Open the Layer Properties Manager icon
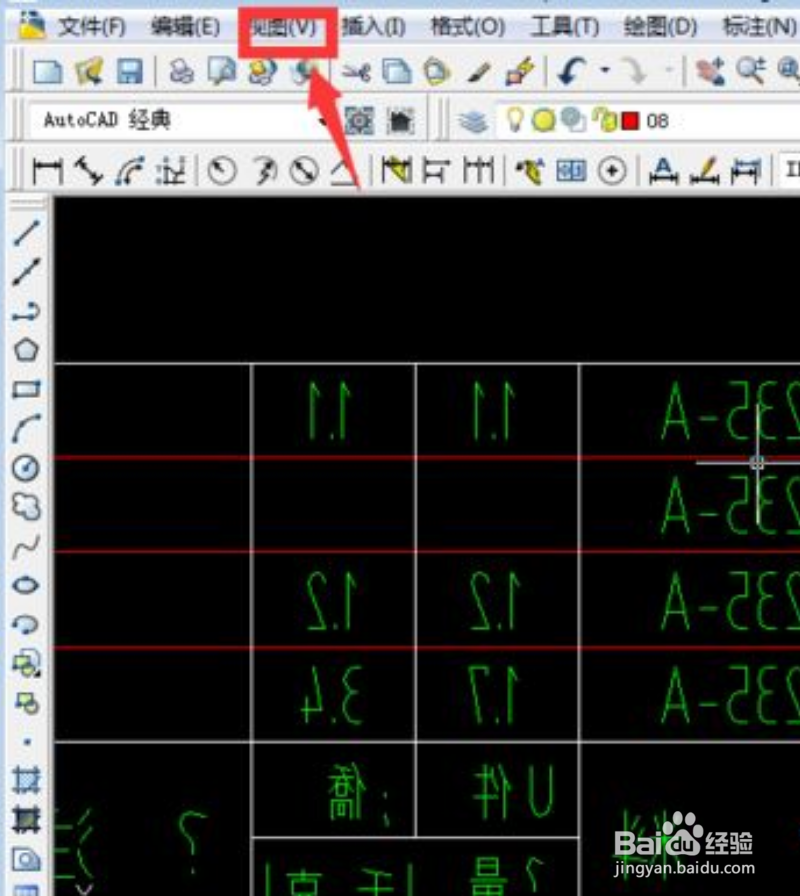Image resolution: width=800 pixels, height=896 pixels. click(473, 121)
